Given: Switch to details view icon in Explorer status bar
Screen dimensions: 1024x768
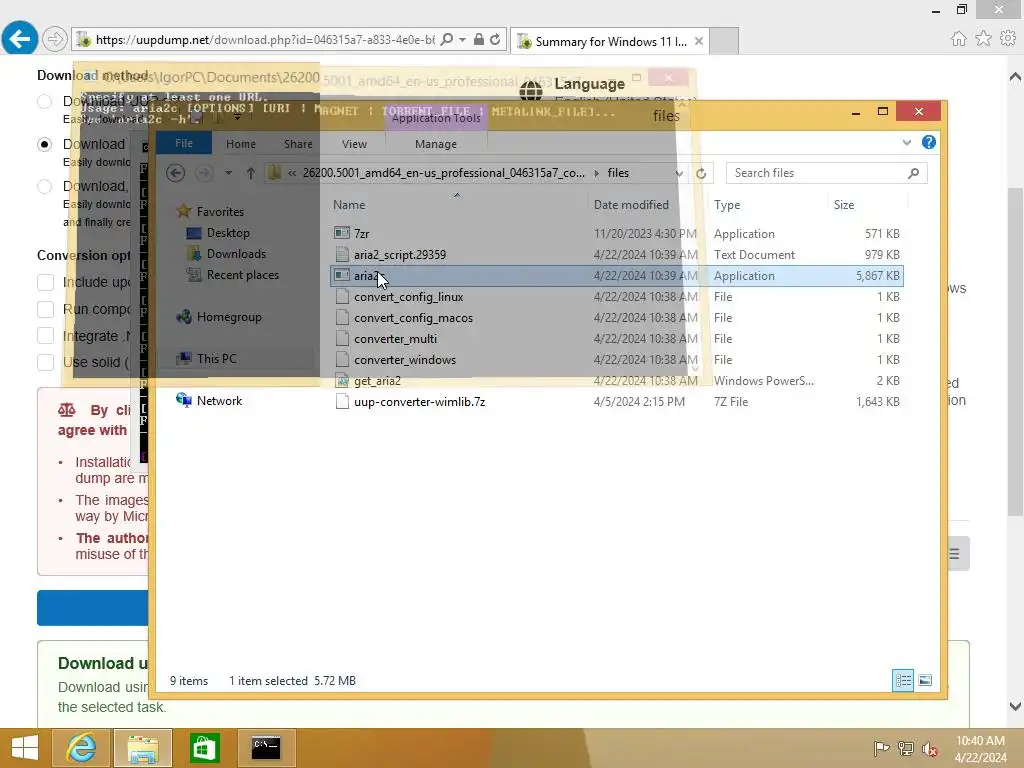Looking at the screenshot, I should coord(903,680).
